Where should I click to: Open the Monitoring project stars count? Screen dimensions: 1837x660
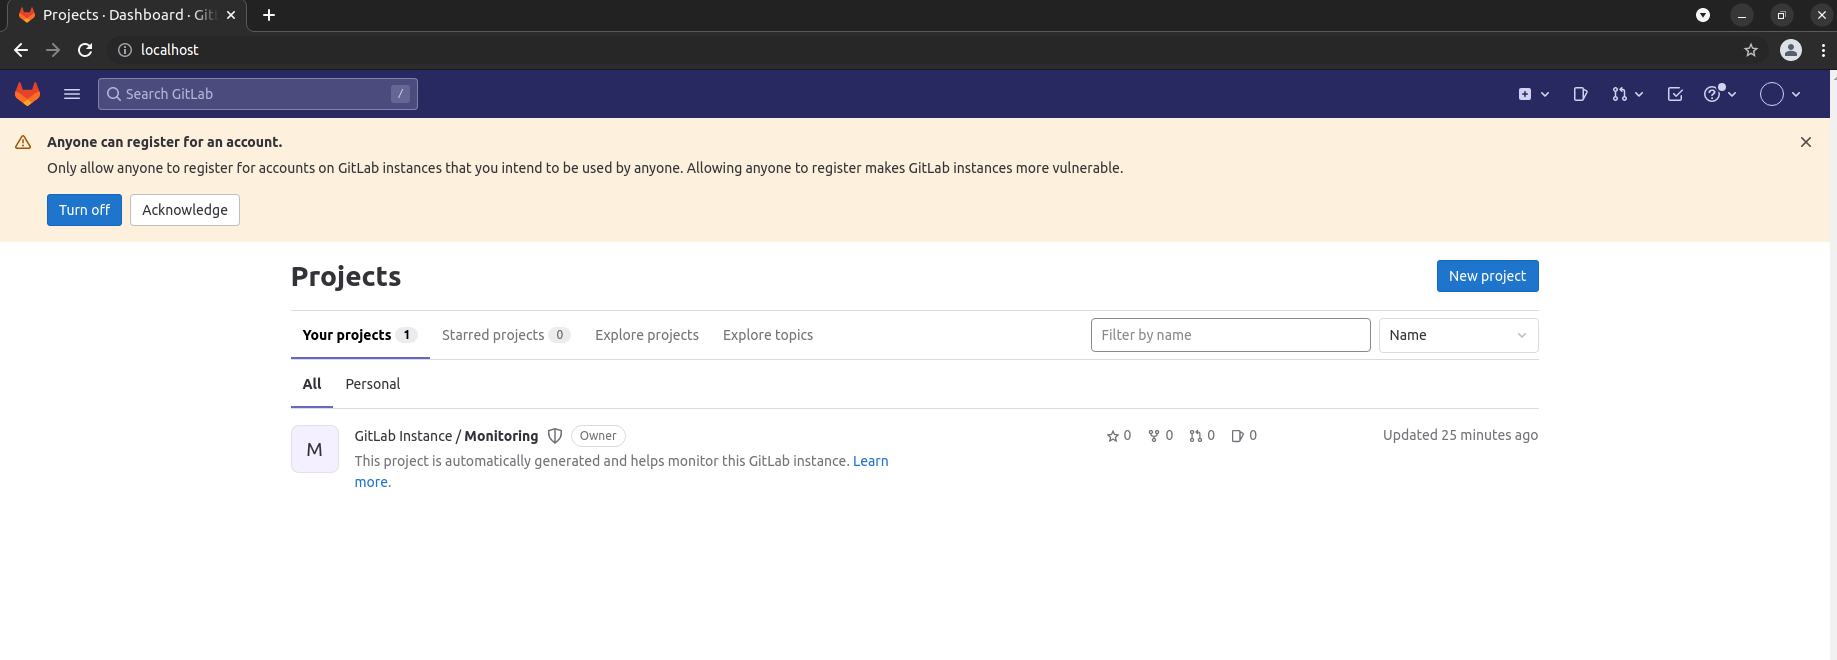1119,436
